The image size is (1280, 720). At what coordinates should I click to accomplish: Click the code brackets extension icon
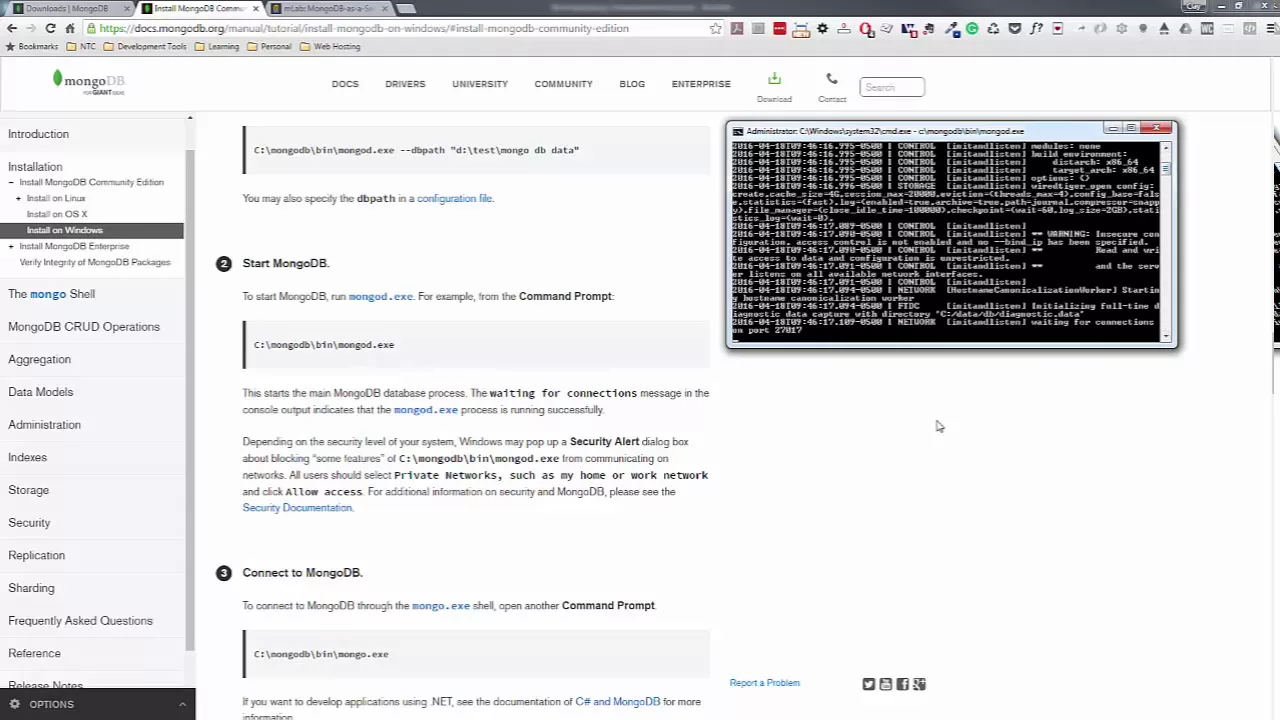coord(1249,28)
